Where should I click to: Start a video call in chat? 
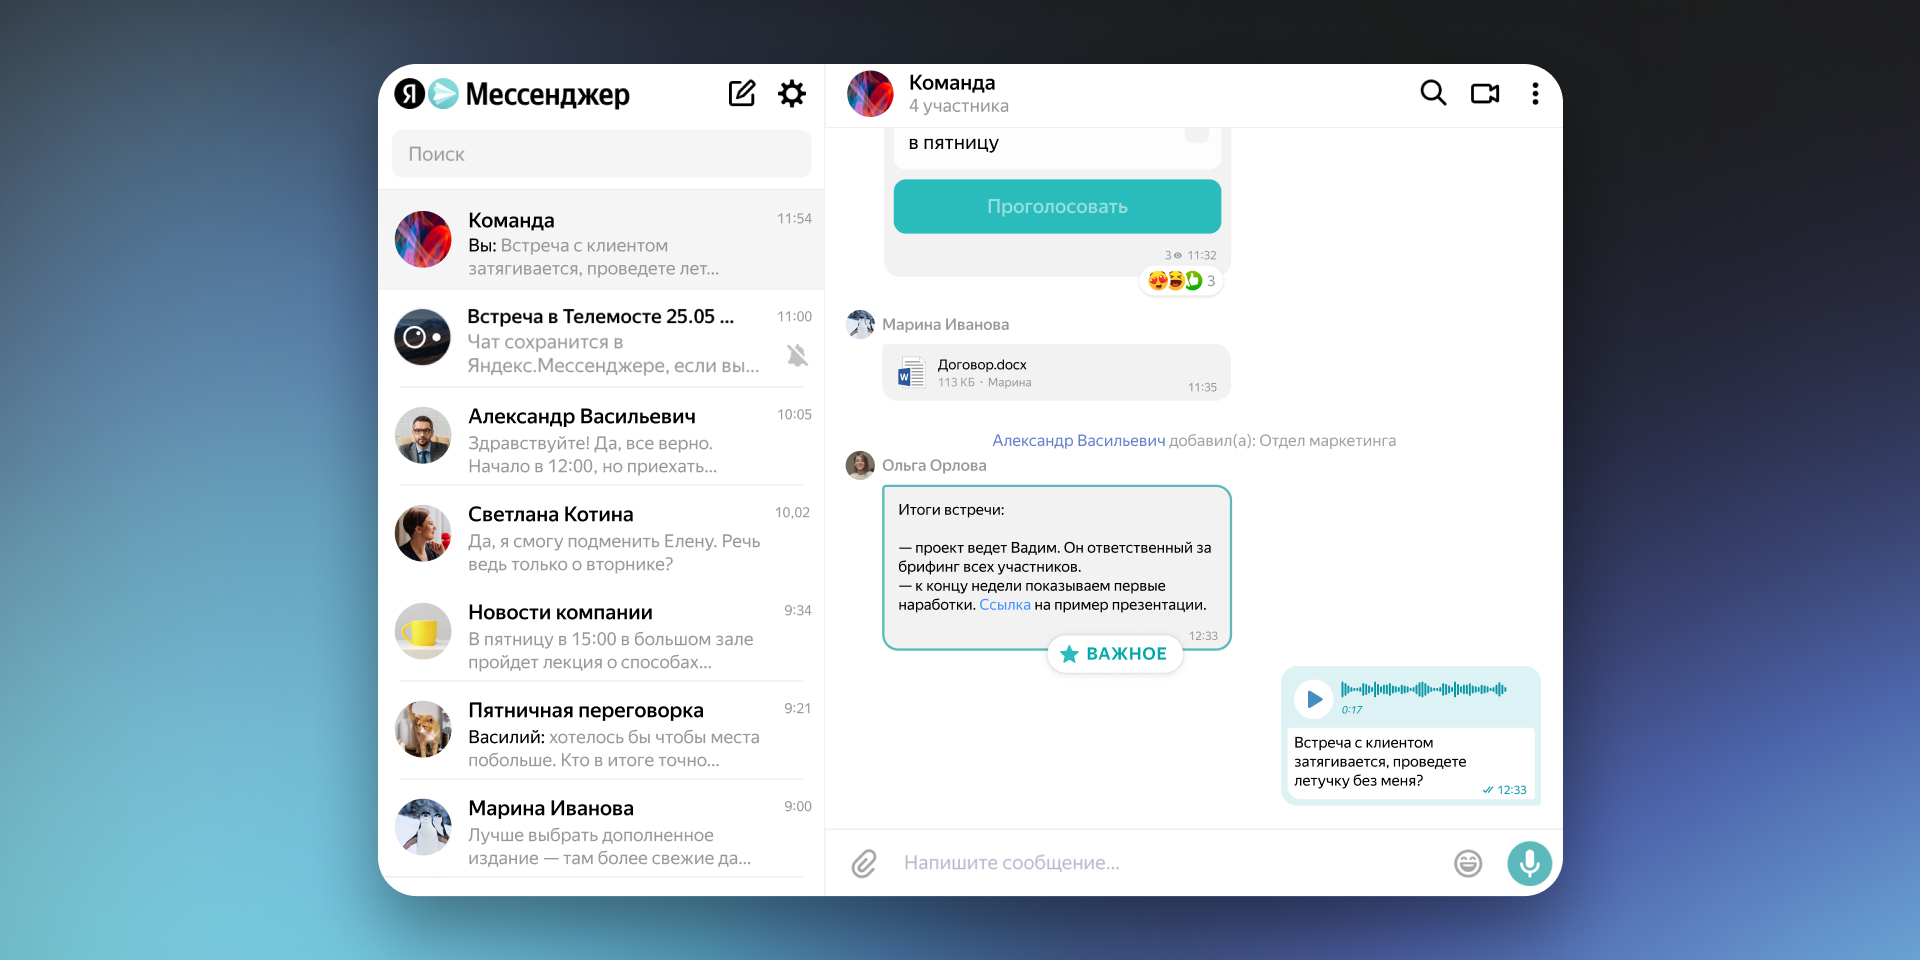[x=1485, y=93]
